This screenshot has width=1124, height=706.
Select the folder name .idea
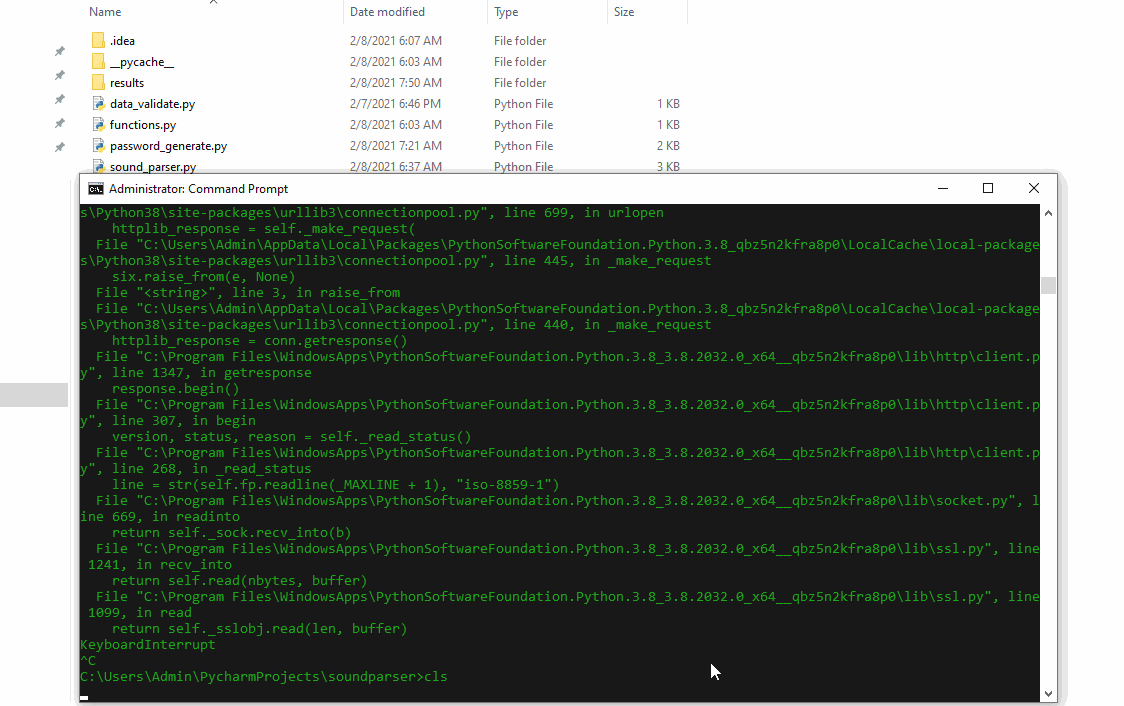point(122,41)
